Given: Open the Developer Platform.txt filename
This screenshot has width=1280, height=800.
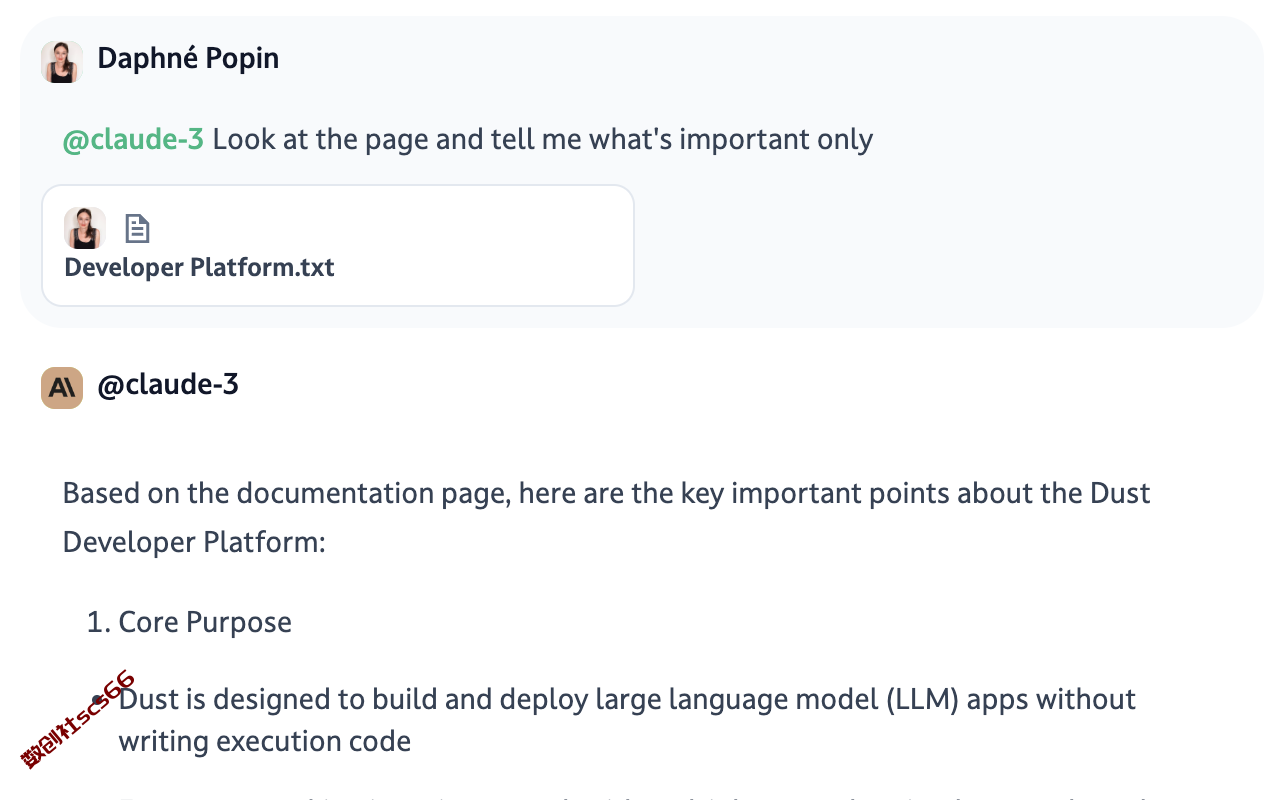Looking at the screenshot, I should coord(199,268).
